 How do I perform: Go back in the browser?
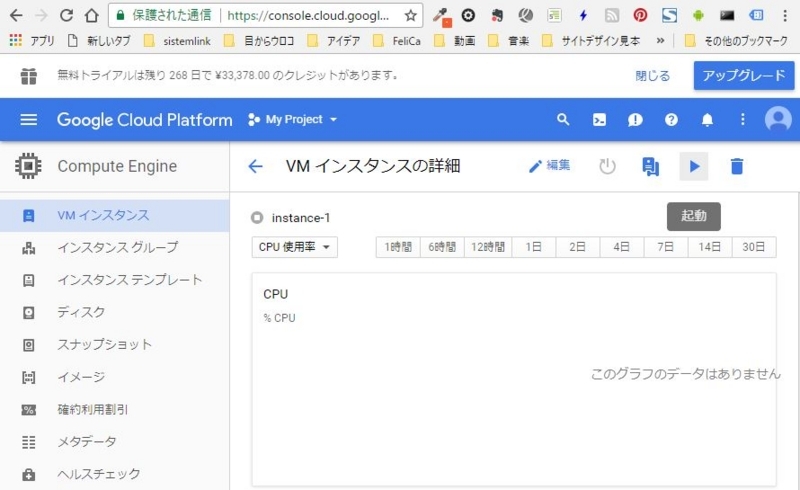(16, 15)
